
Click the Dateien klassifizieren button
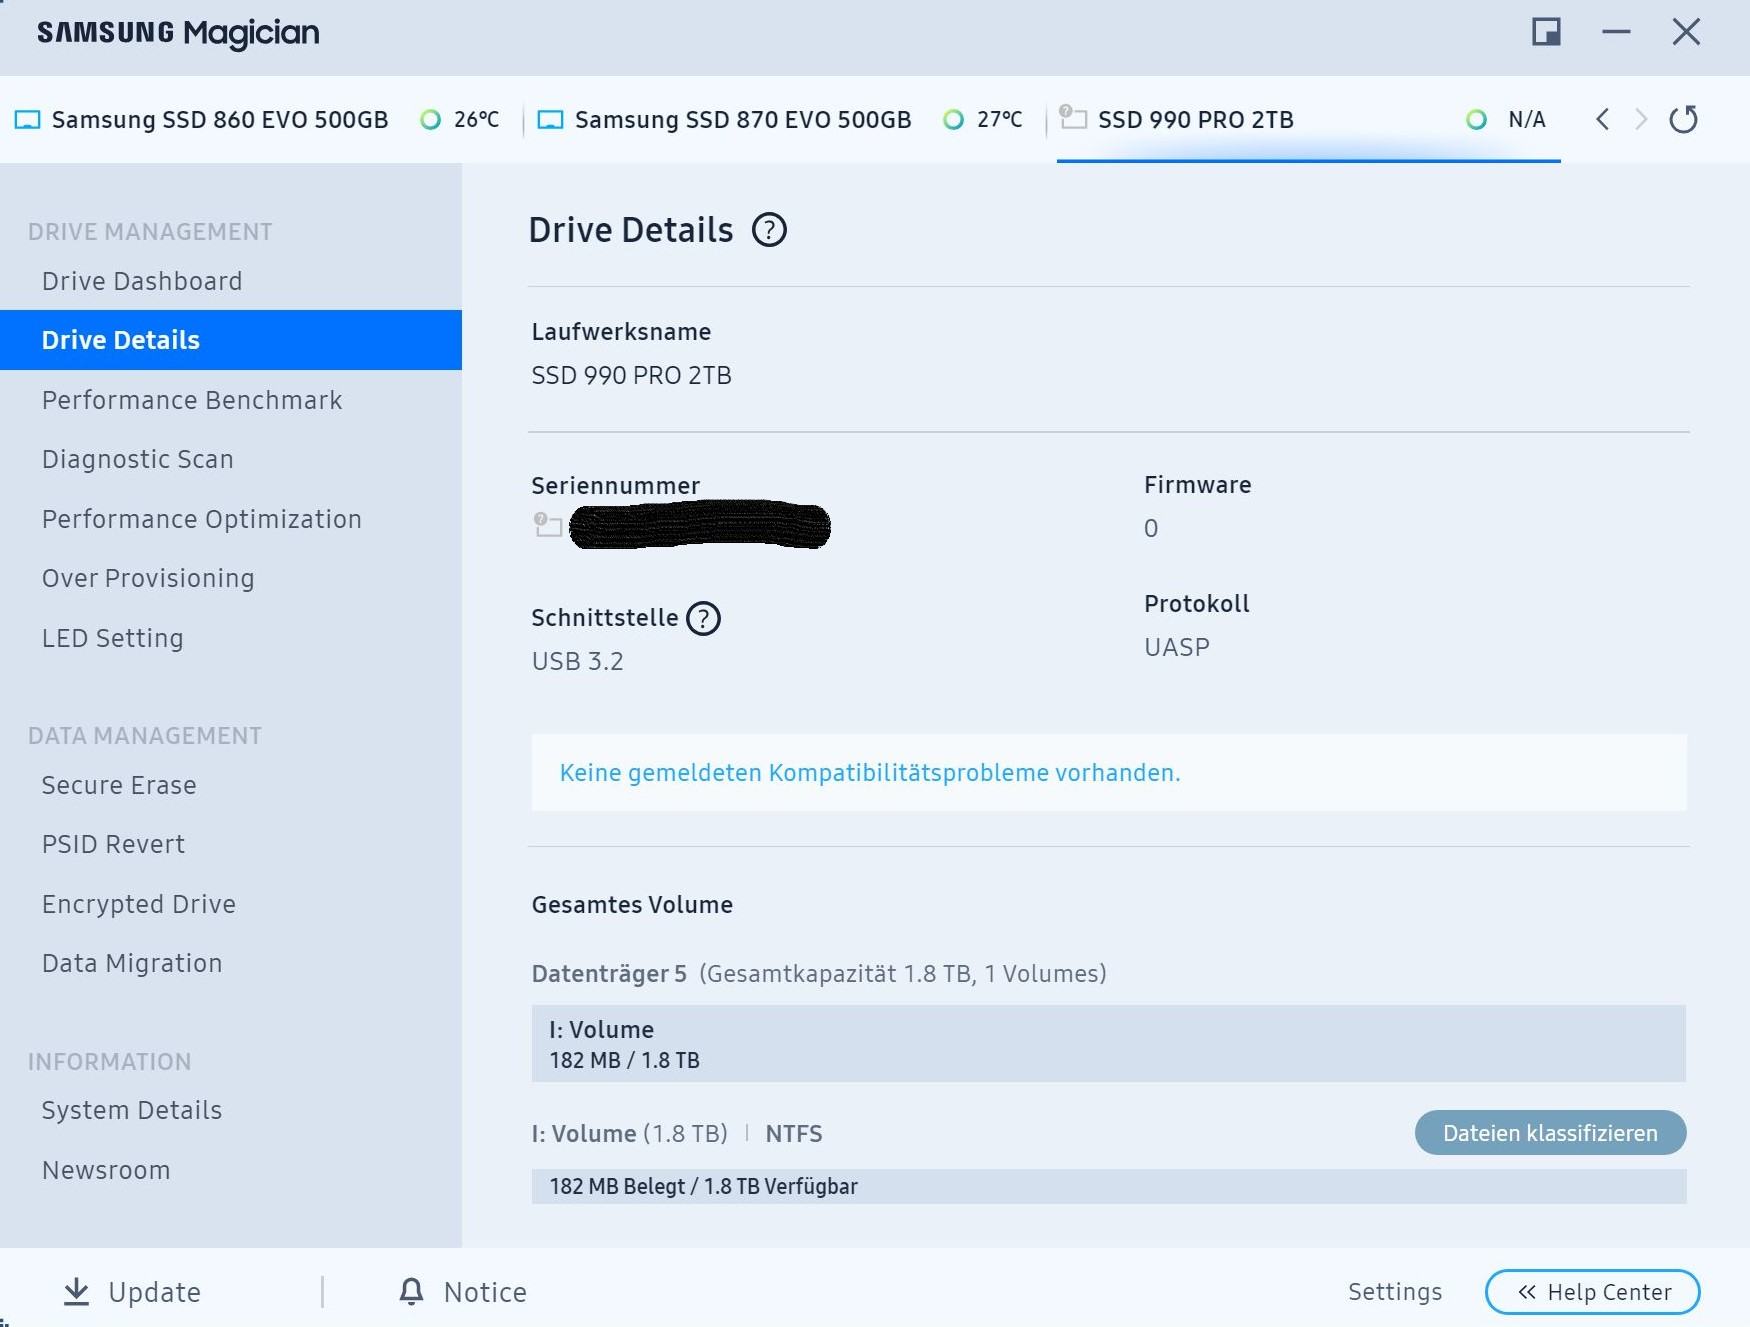coord(1550,1133)
